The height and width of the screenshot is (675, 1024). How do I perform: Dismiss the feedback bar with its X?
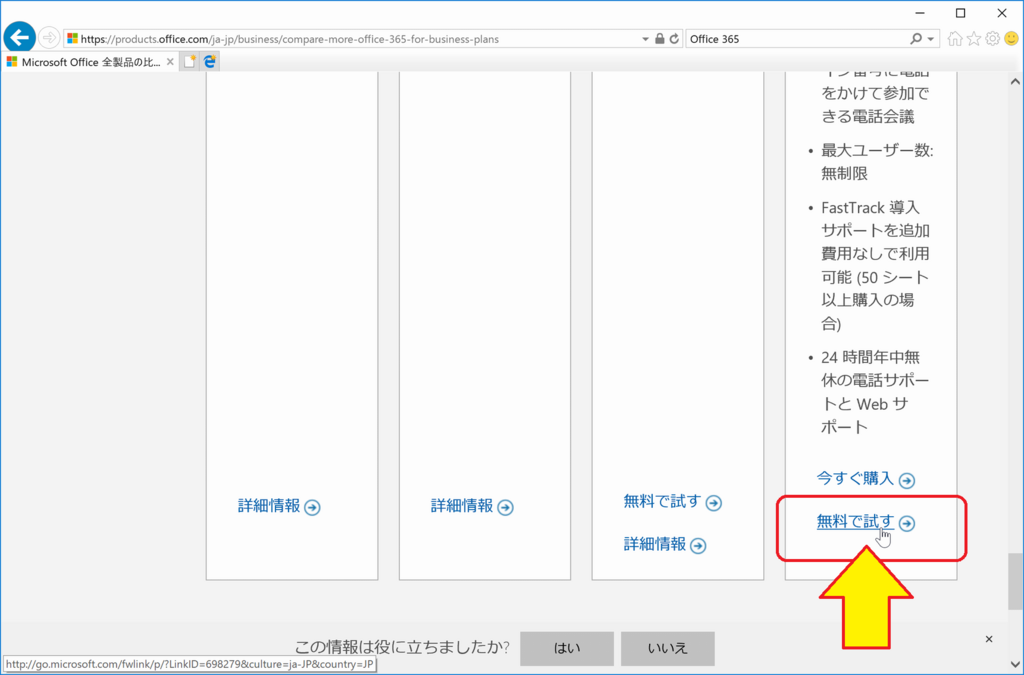pos(989,639)
